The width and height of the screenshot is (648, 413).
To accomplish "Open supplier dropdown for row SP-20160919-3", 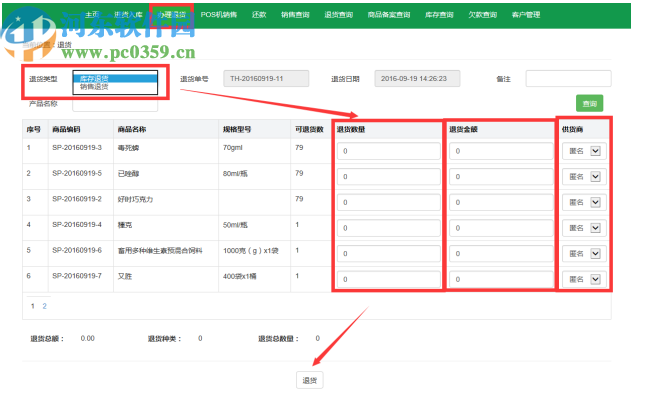I will pyautogui.click(x=584, y=151).
